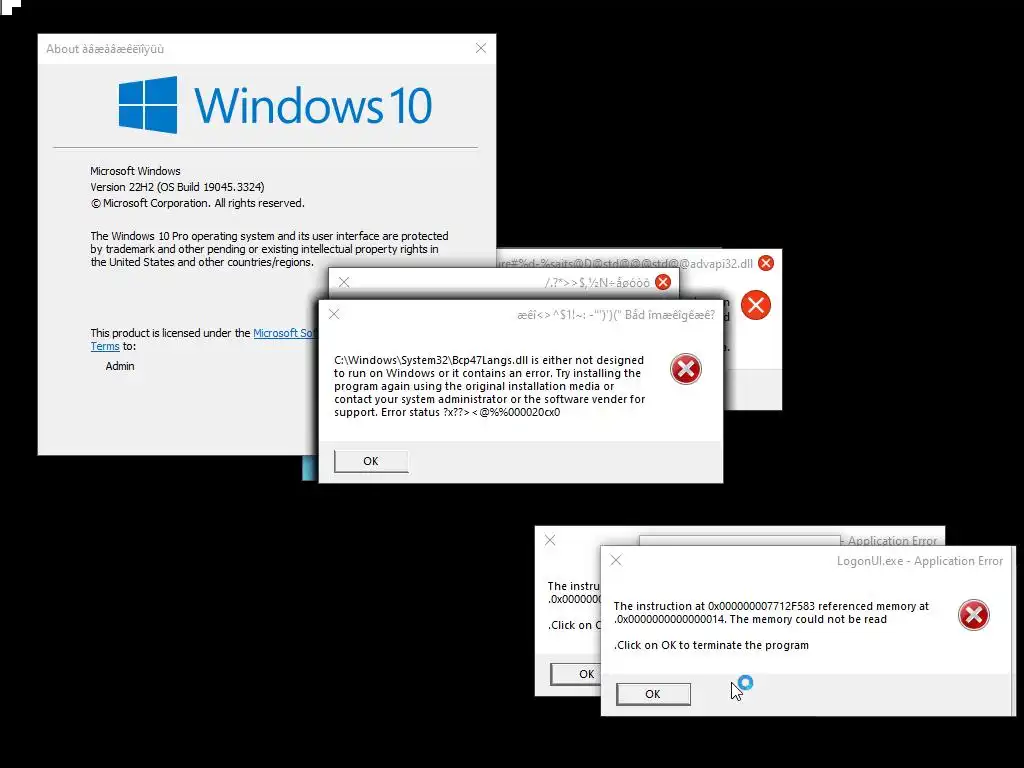Click red close circle on advapi32.dll title bar
The image size is (1024, 768).
pyautogui.click(x=766, y=263)
